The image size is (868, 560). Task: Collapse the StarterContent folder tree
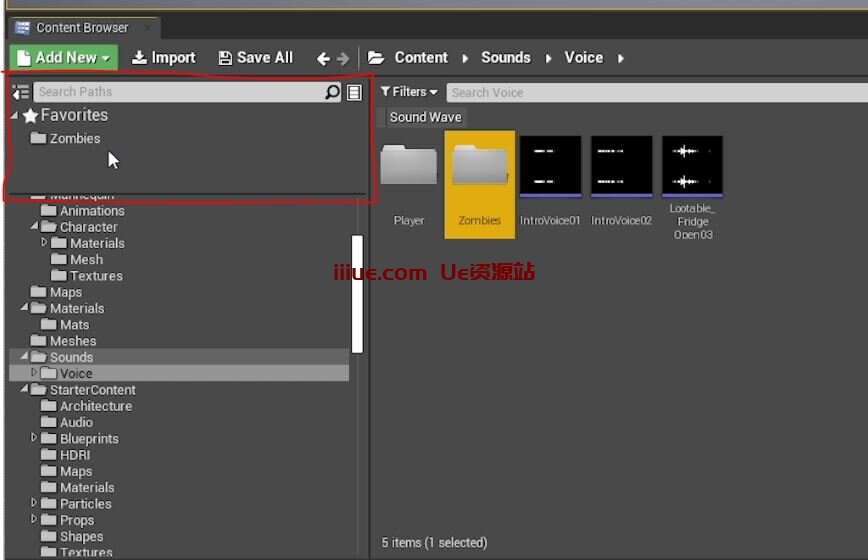click(23, 390)
